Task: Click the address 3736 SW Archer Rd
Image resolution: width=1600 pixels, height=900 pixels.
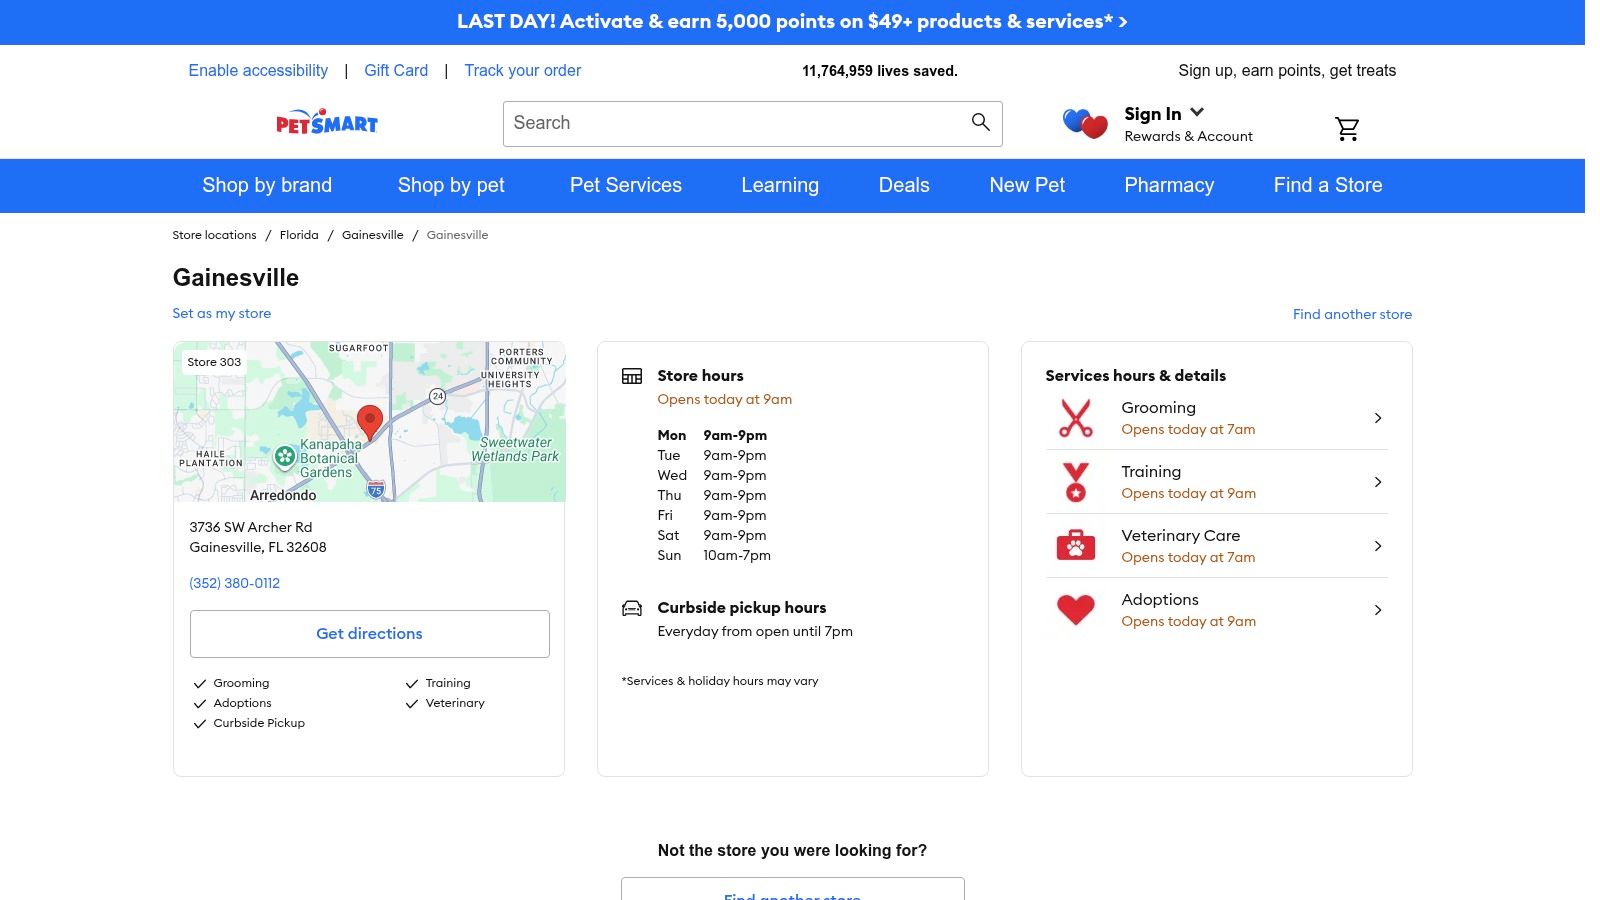Action: click(251, 527)
